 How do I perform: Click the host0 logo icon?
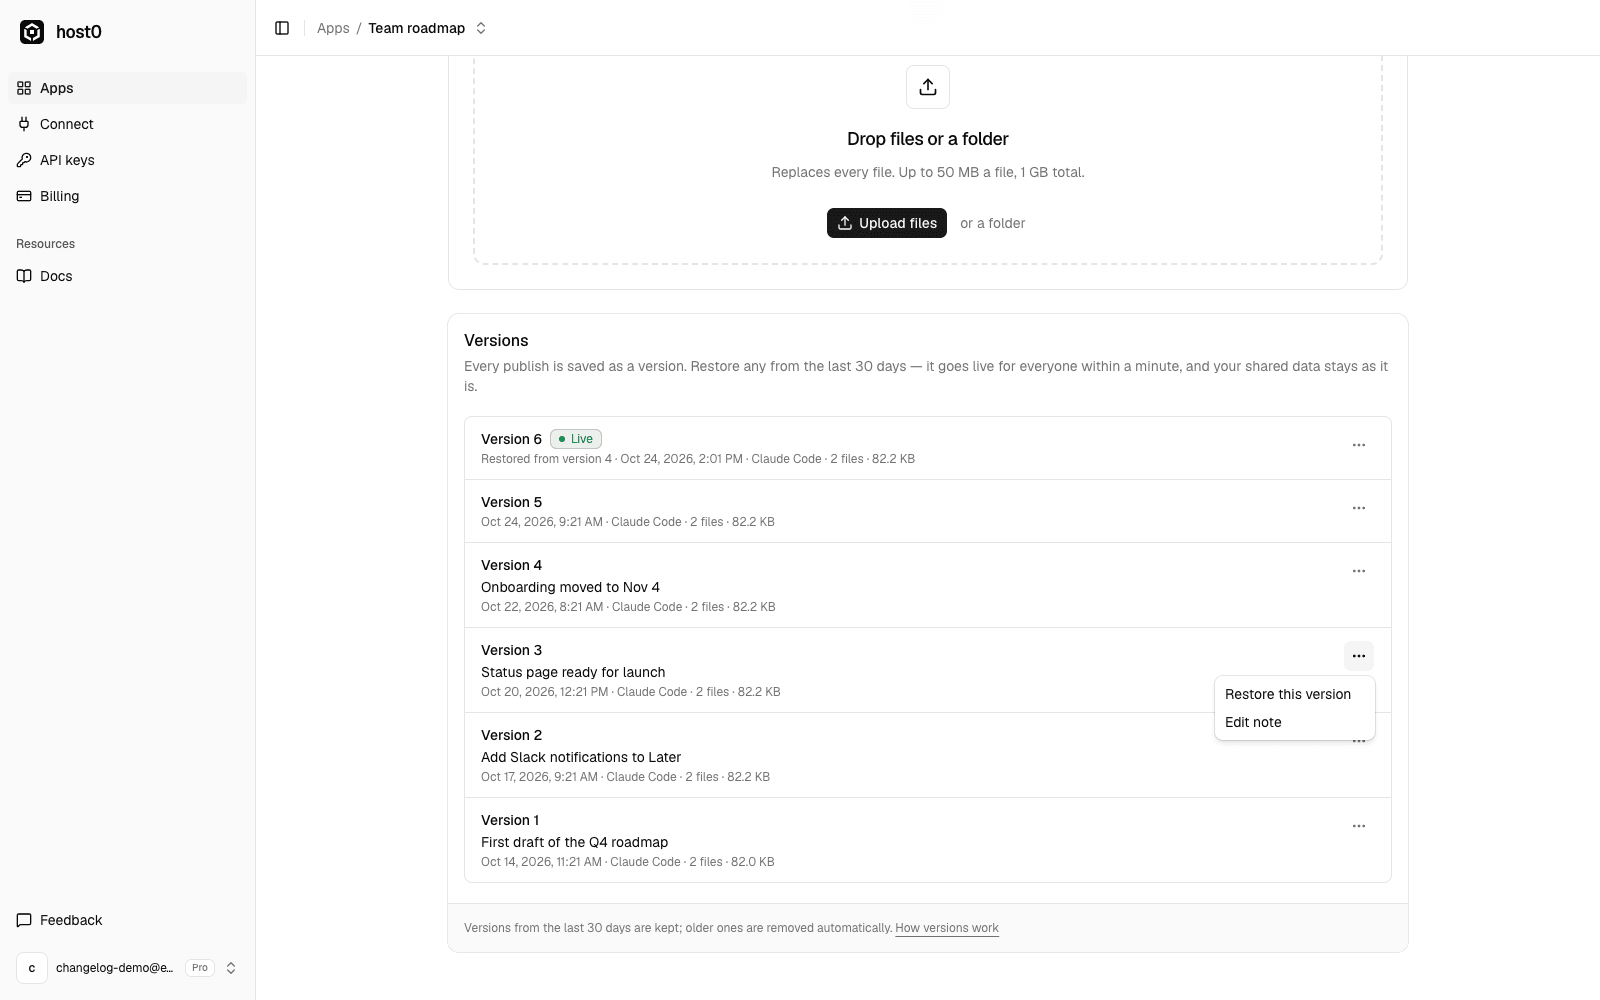tap(32, 32)
